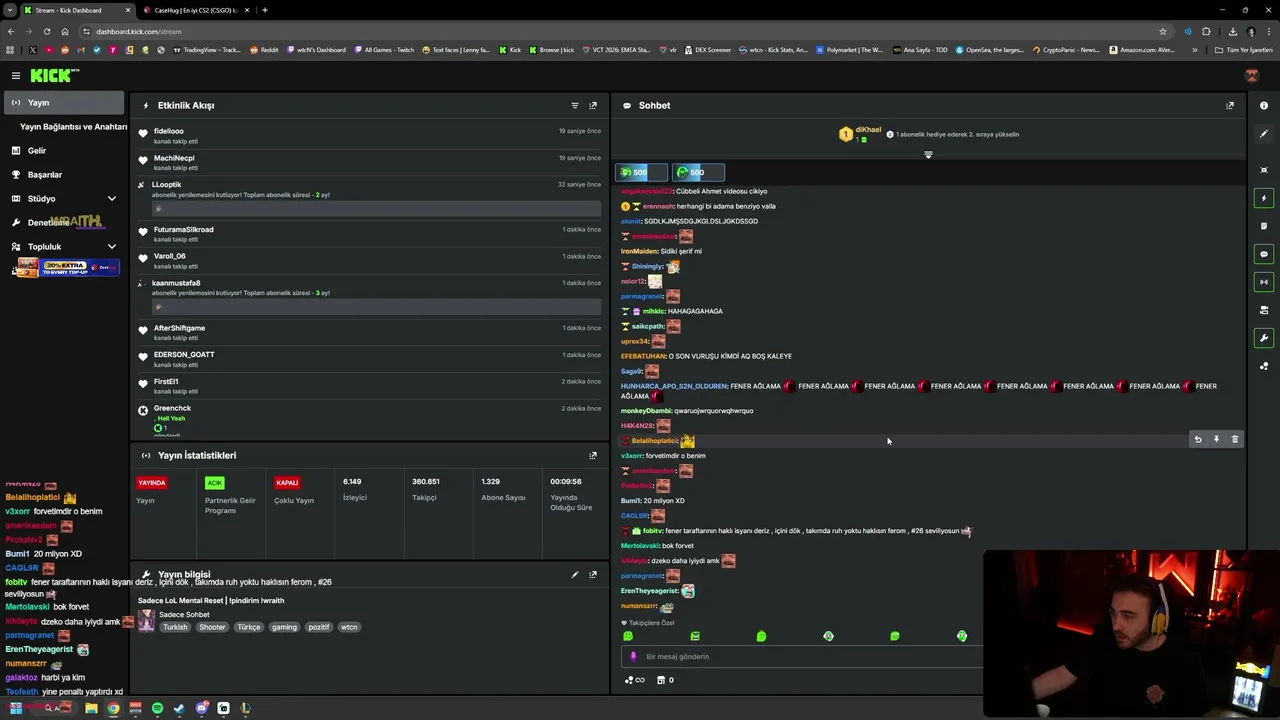Open the Reddit bookmark

coord(264,49)
